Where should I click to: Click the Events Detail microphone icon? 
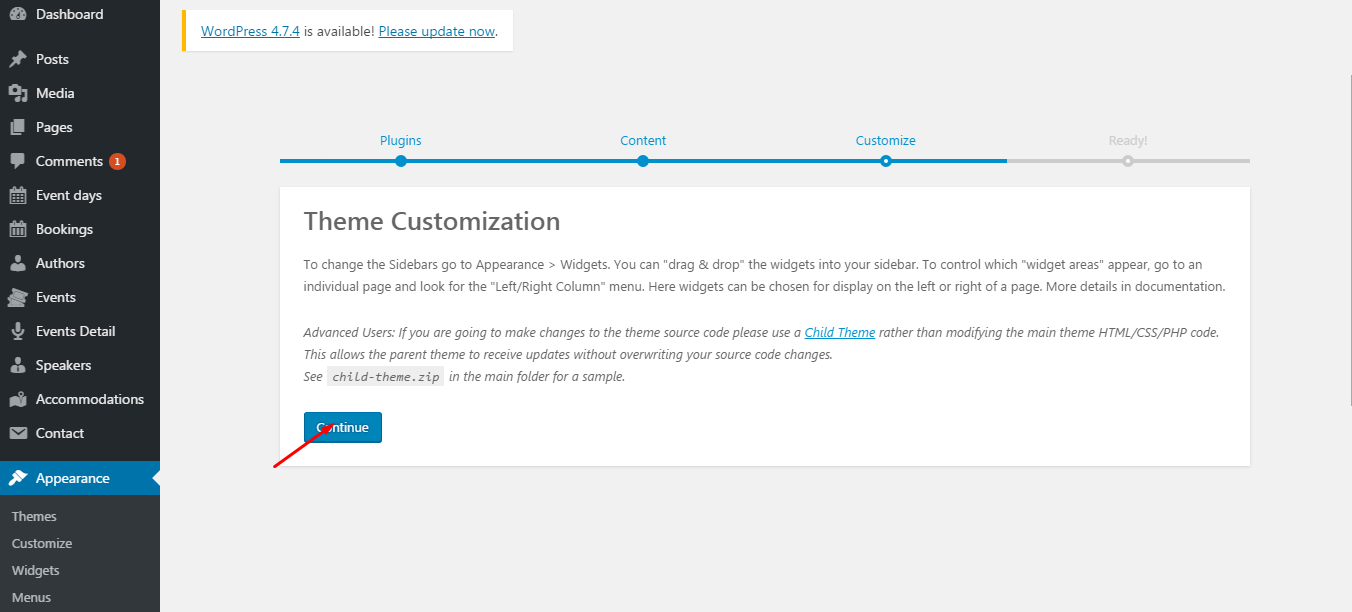click(18, 331)
